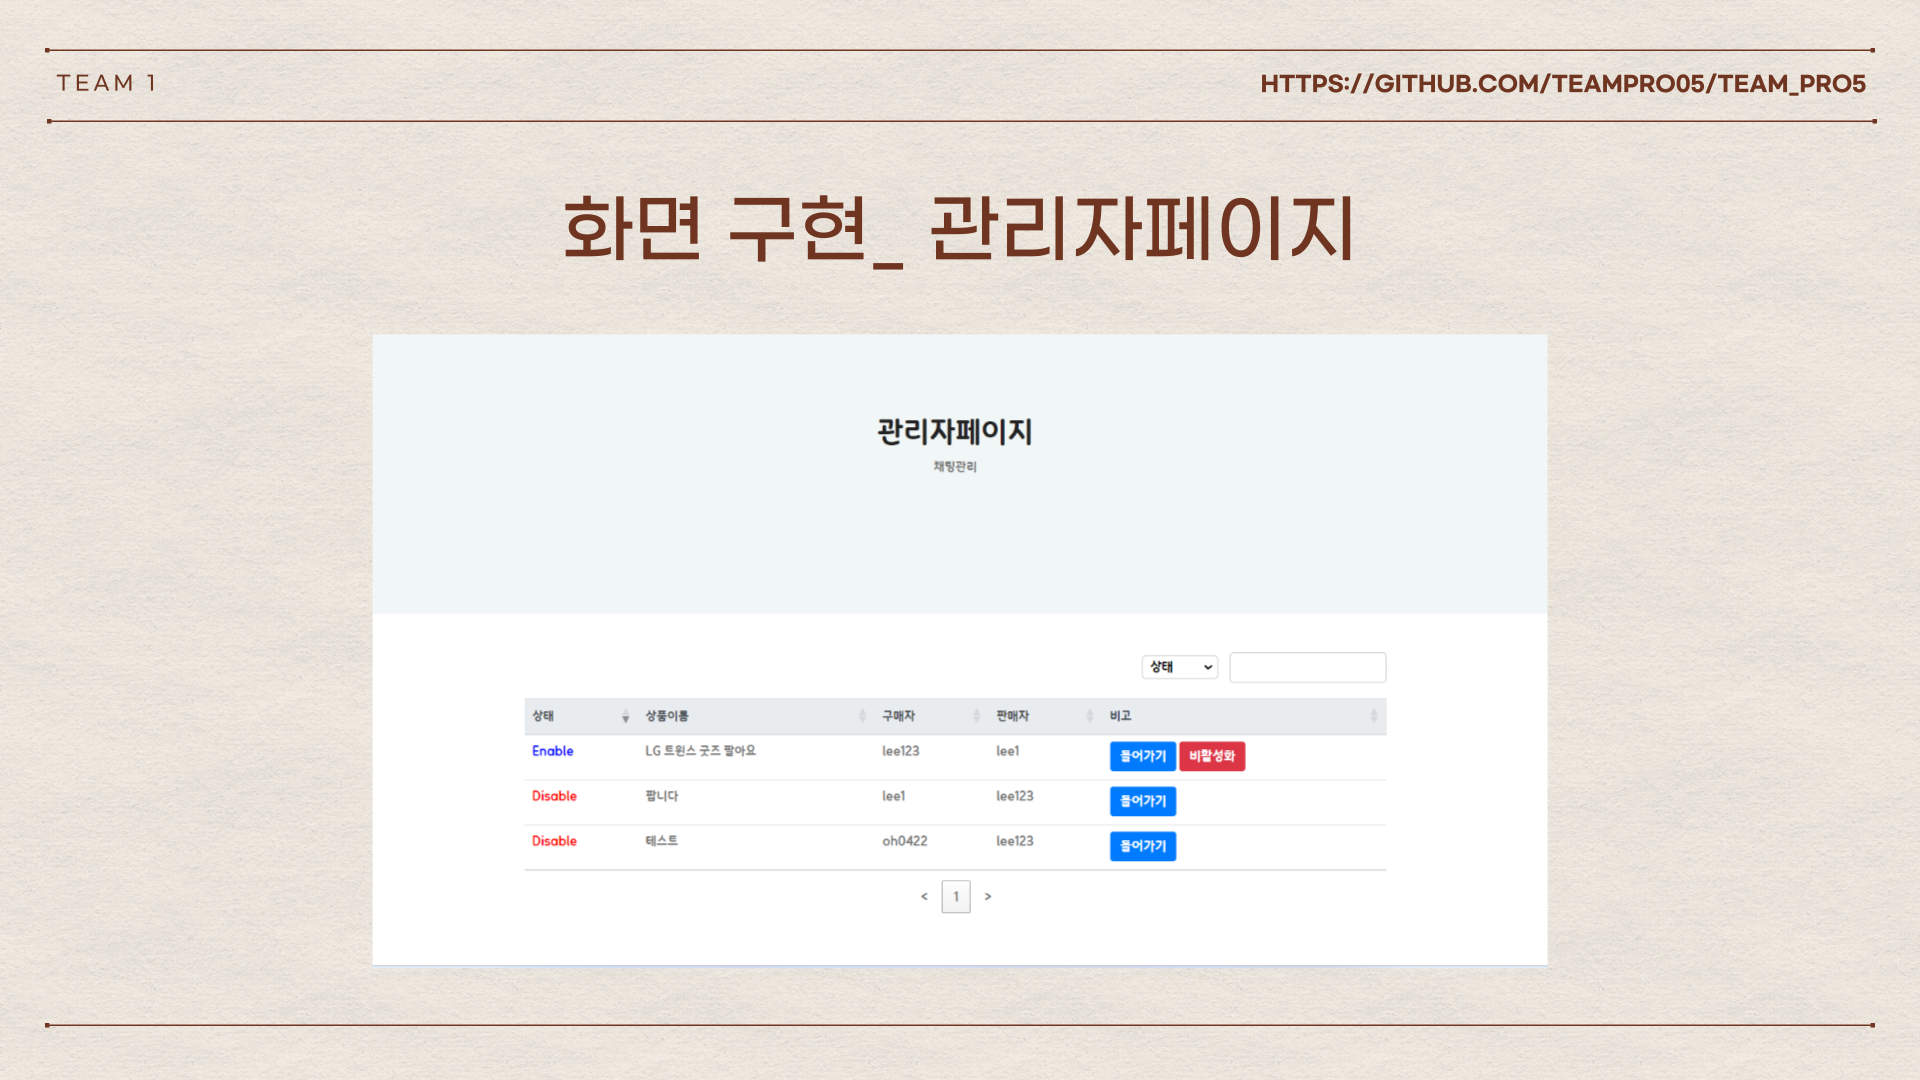
Task: Open the 상태 filter dropdown
Action: click(x=1180, y=667)
